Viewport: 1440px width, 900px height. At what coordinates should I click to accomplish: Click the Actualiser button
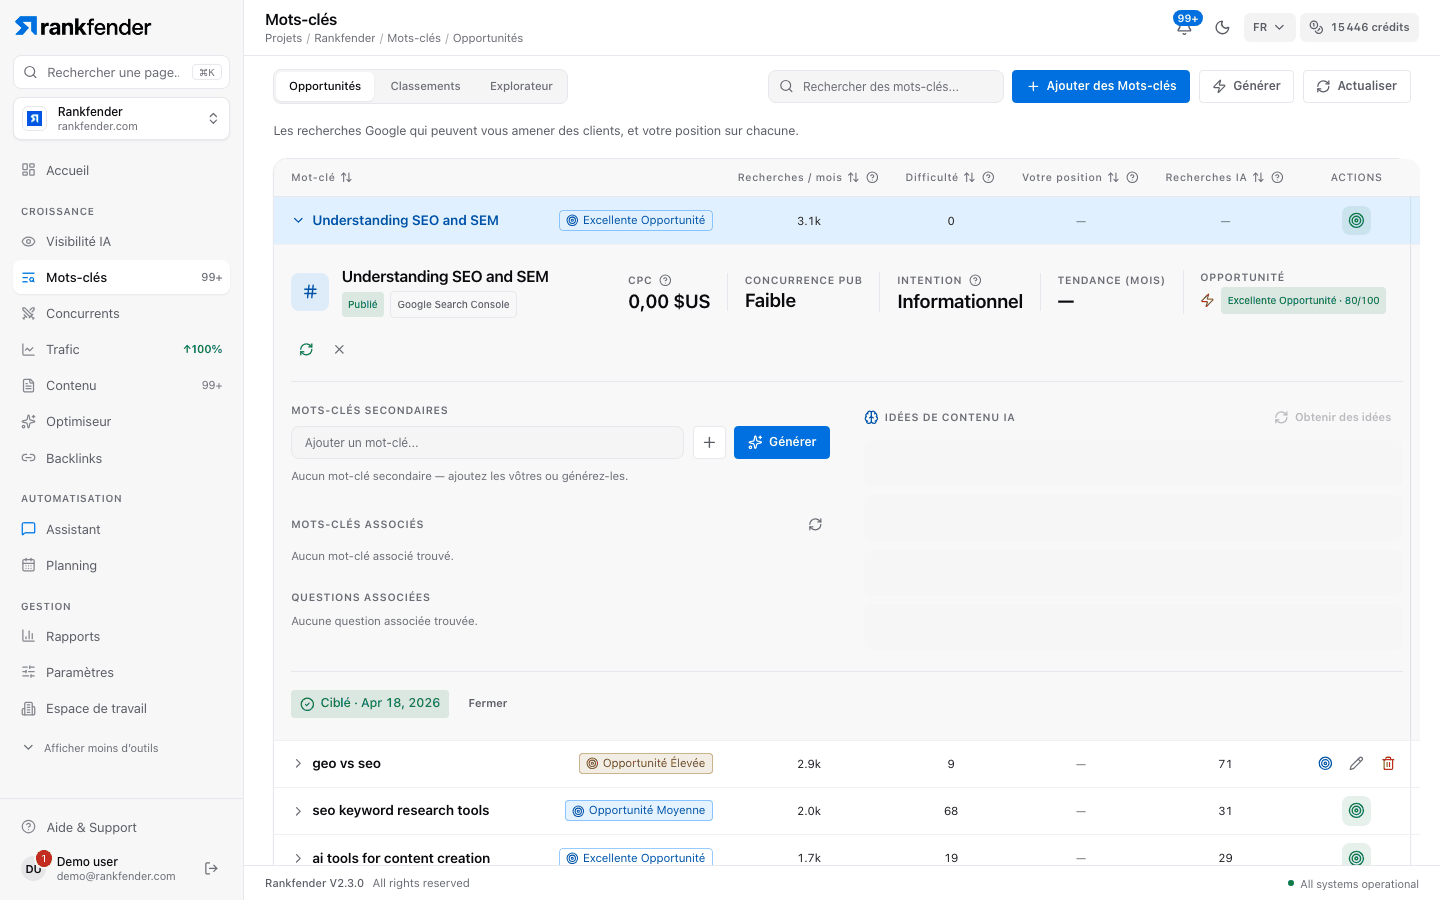pyautogui.click(x=1356, y=86)
